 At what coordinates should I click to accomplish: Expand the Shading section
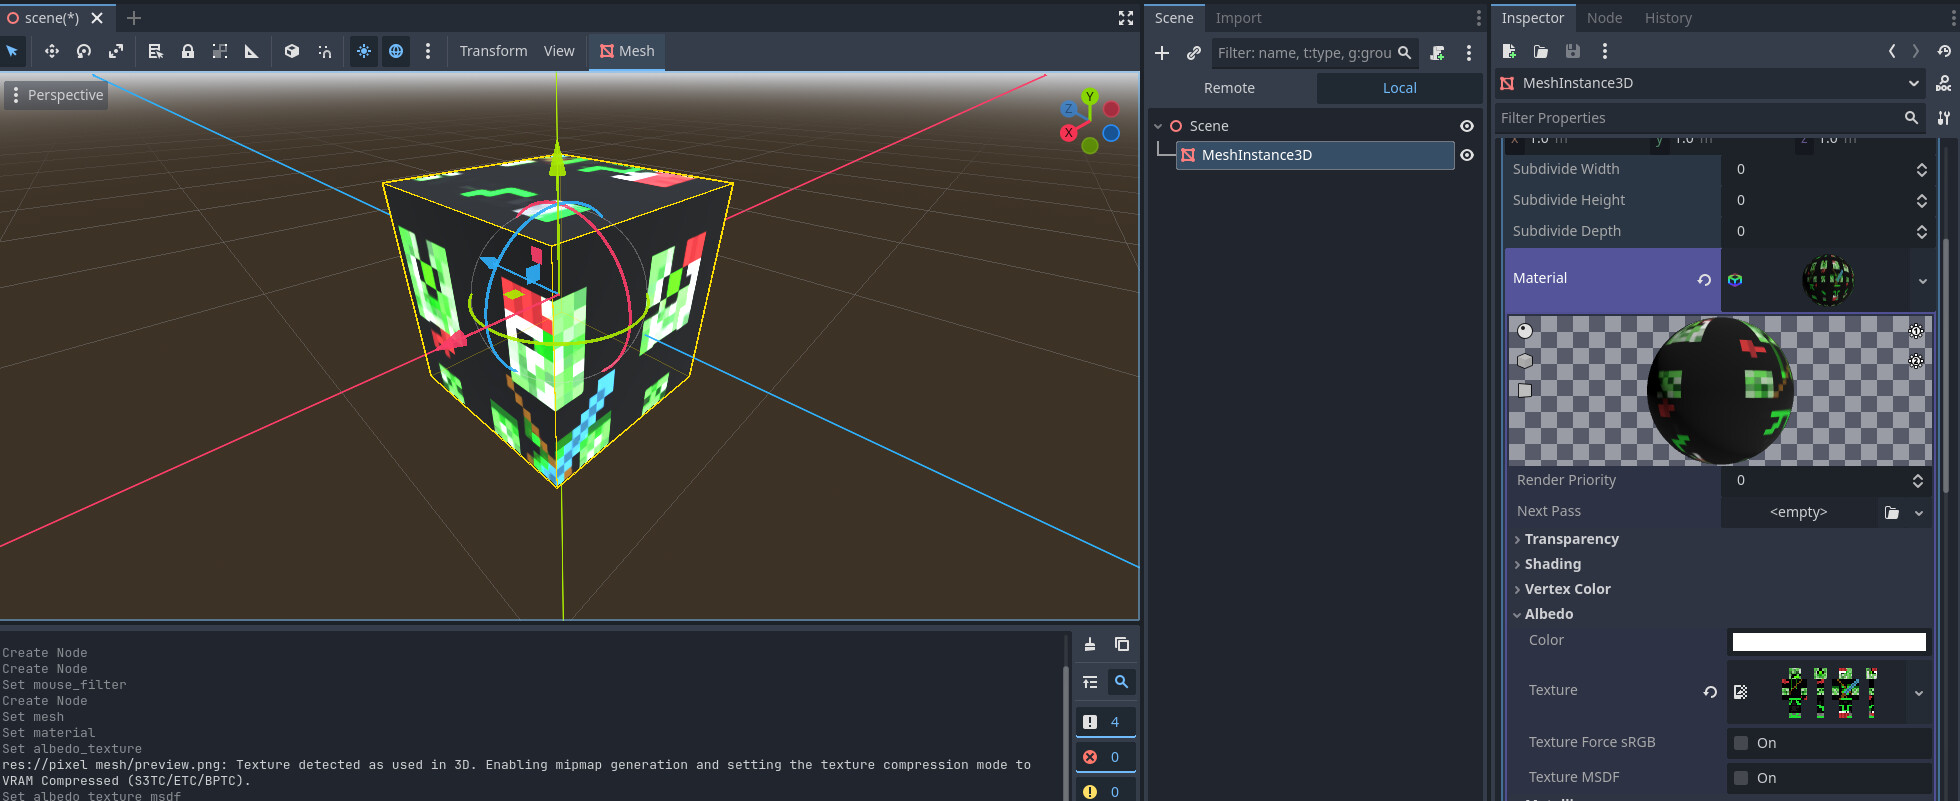[x=1552, y=564]
